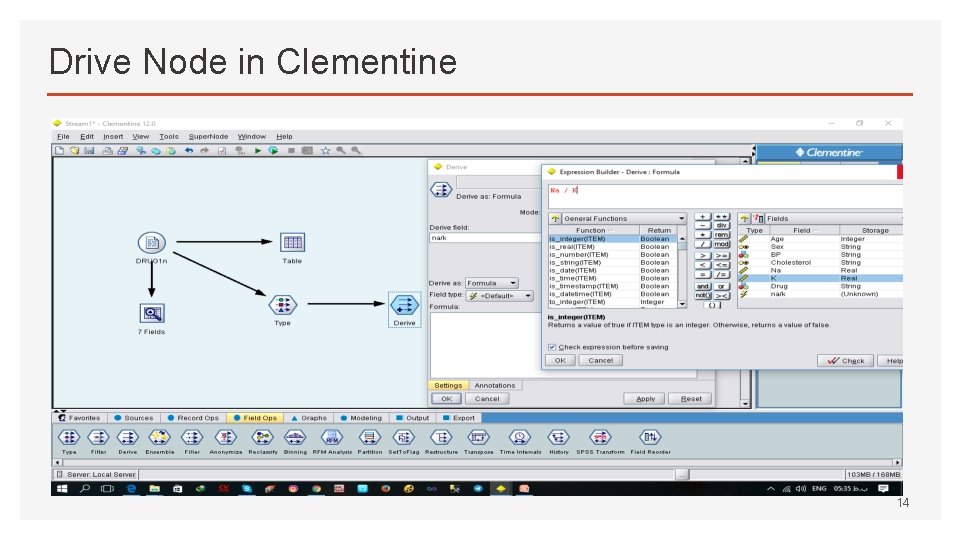Open Edge browser from taskbar
The width and height of the screenshot is (960, 540).
point(131,489)
